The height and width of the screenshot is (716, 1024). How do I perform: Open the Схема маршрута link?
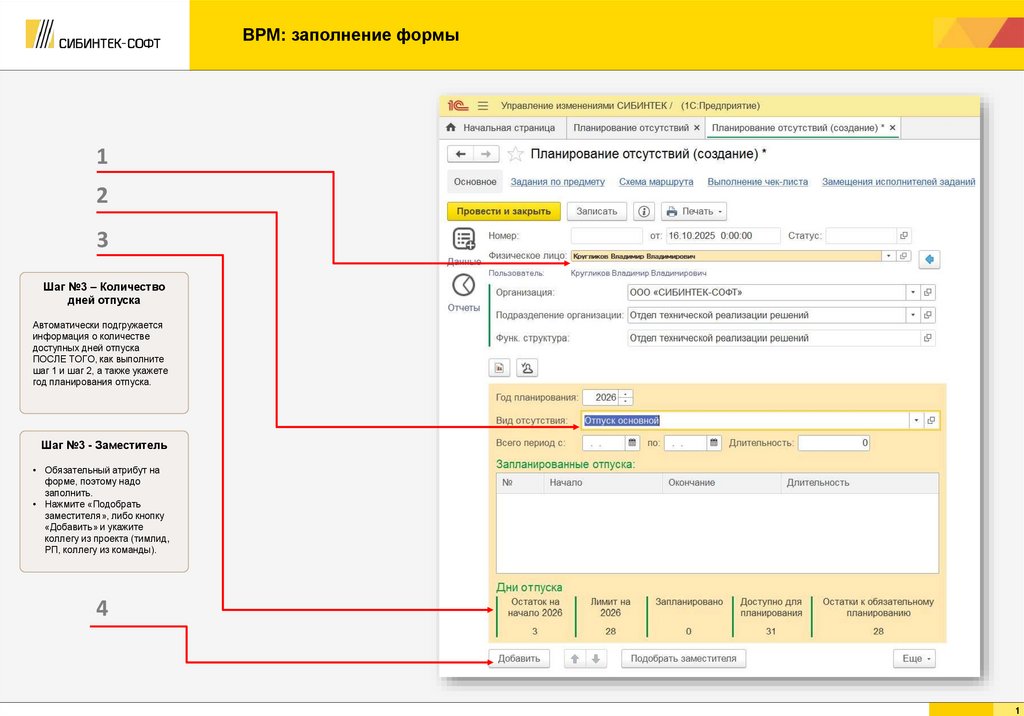point(656,182)
